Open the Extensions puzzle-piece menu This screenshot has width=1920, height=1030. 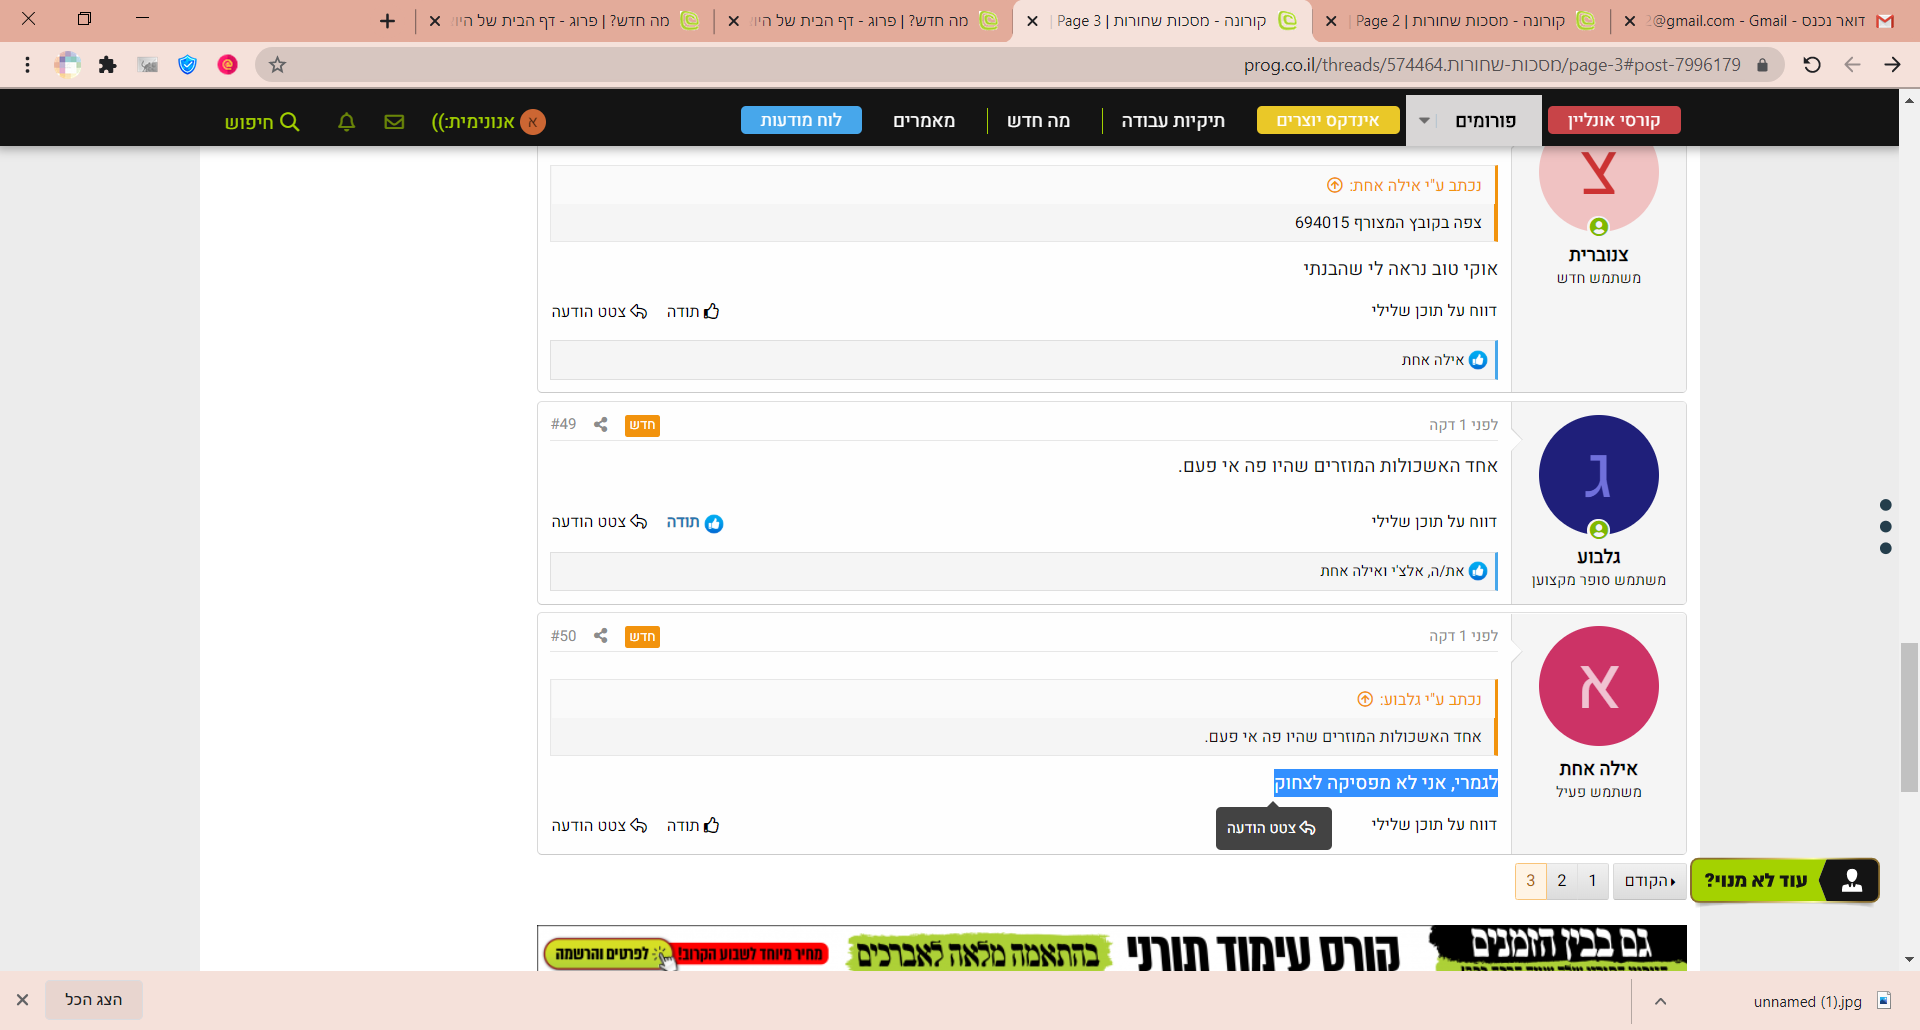[108, 65]
